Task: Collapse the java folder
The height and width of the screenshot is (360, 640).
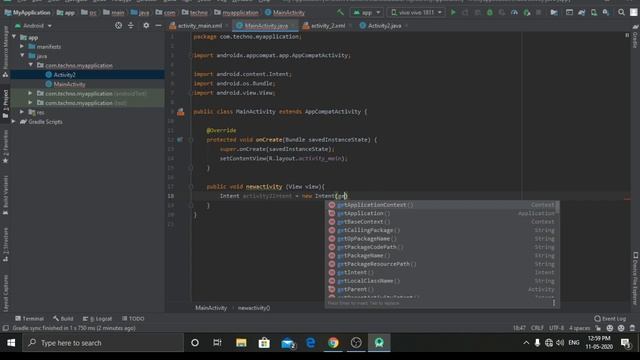Action: [22, 56]
